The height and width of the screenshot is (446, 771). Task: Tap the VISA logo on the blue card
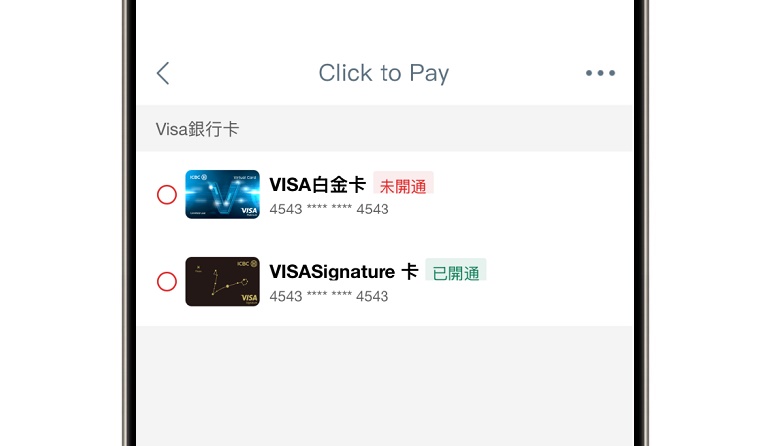(249, 211)
